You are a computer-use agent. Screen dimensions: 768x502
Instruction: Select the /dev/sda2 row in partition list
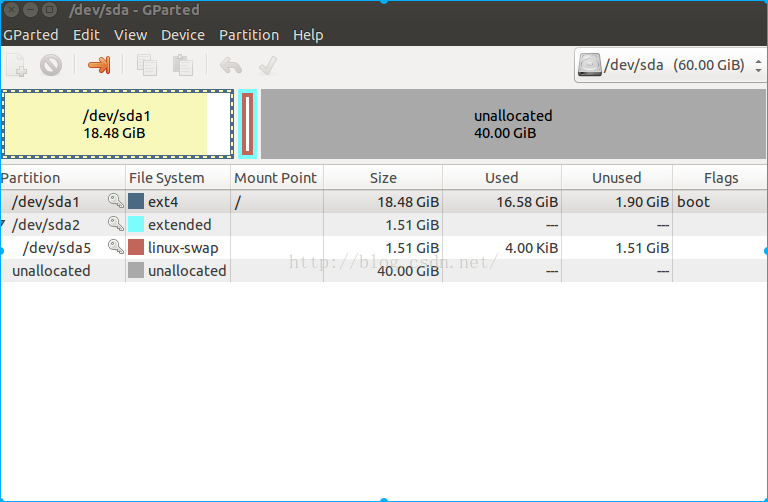(x=384, y=224)
